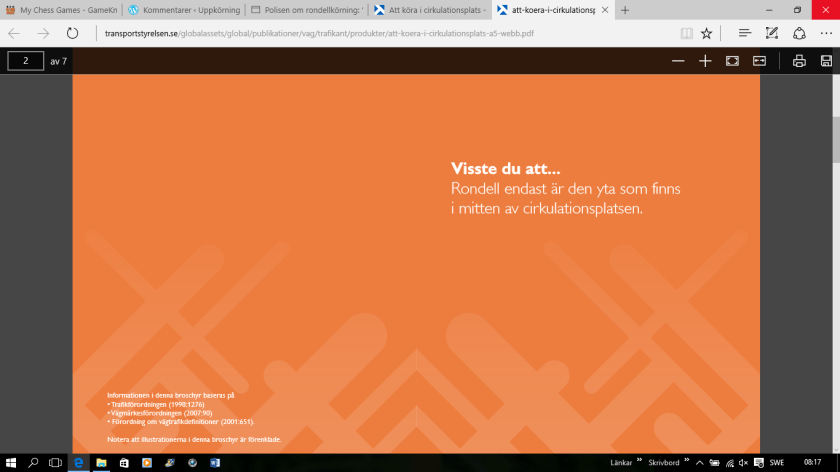Print the PDF document

[799, 61]
